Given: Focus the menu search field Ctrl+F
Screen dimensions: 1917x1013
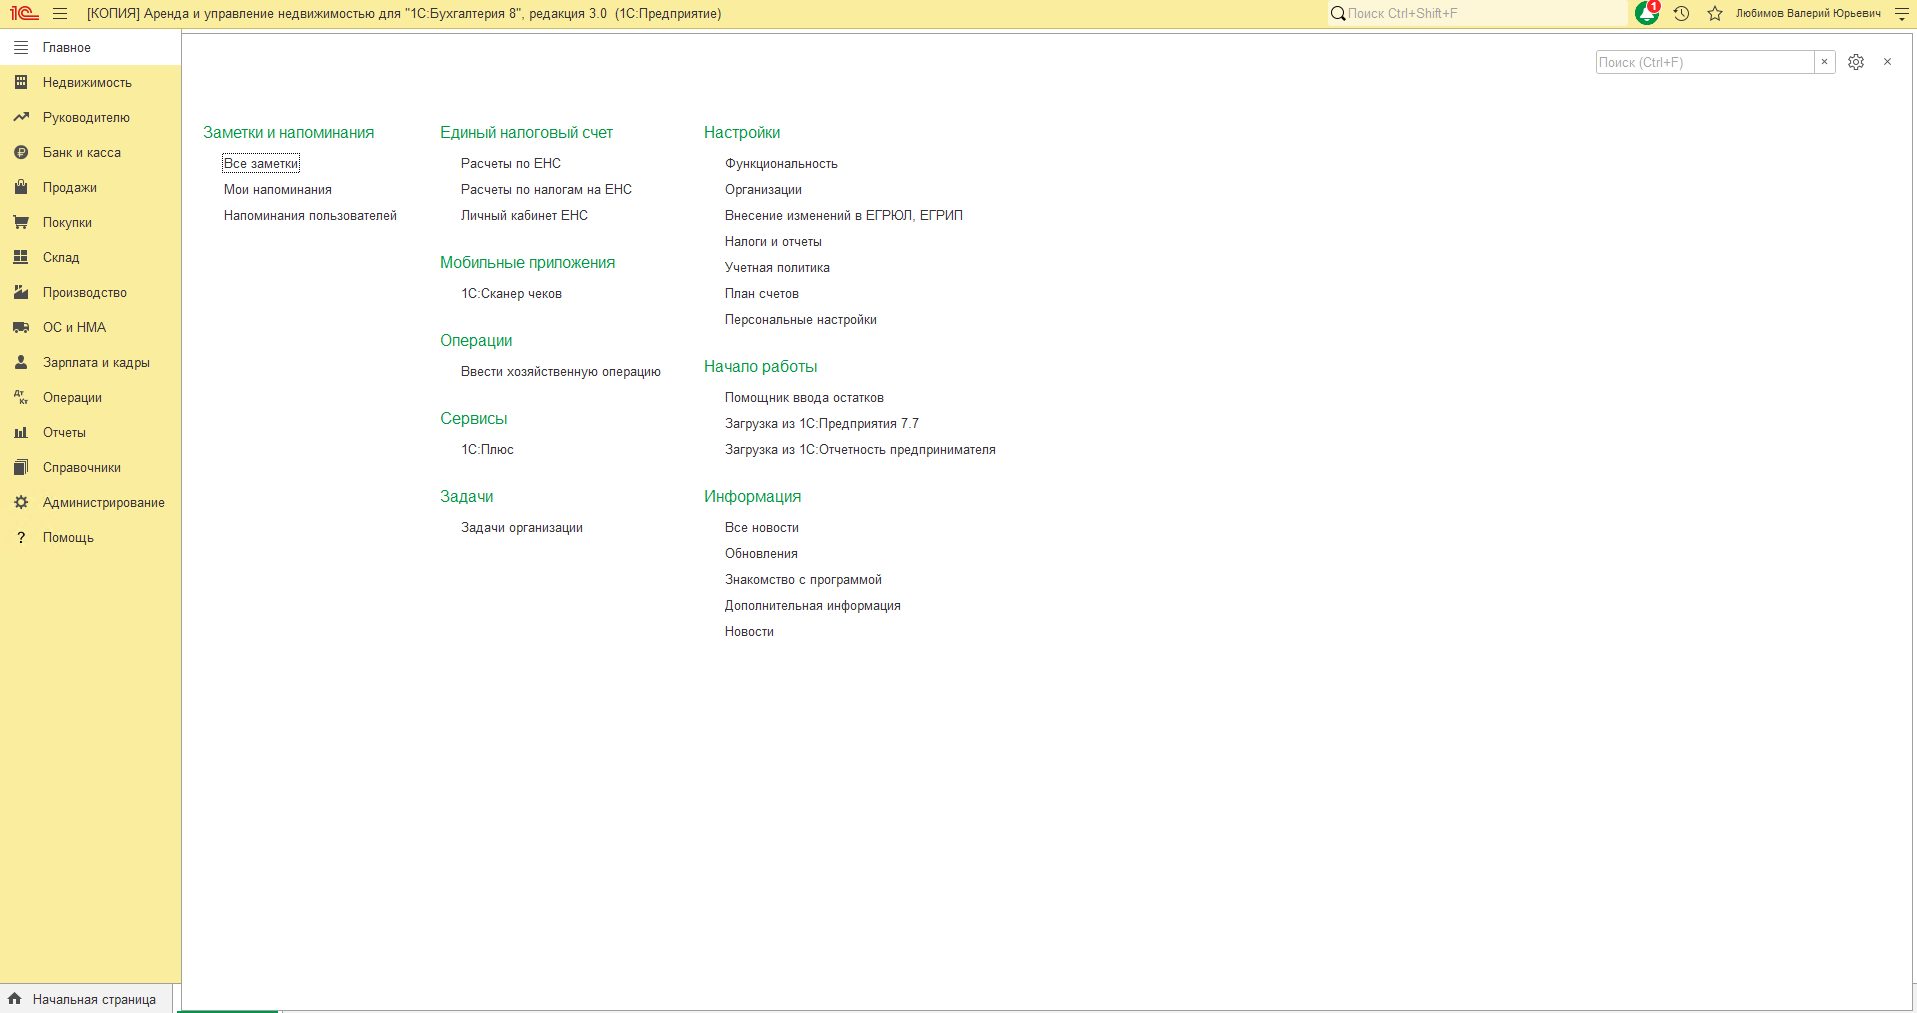Looking at the screenshot, I should 1705,62.
